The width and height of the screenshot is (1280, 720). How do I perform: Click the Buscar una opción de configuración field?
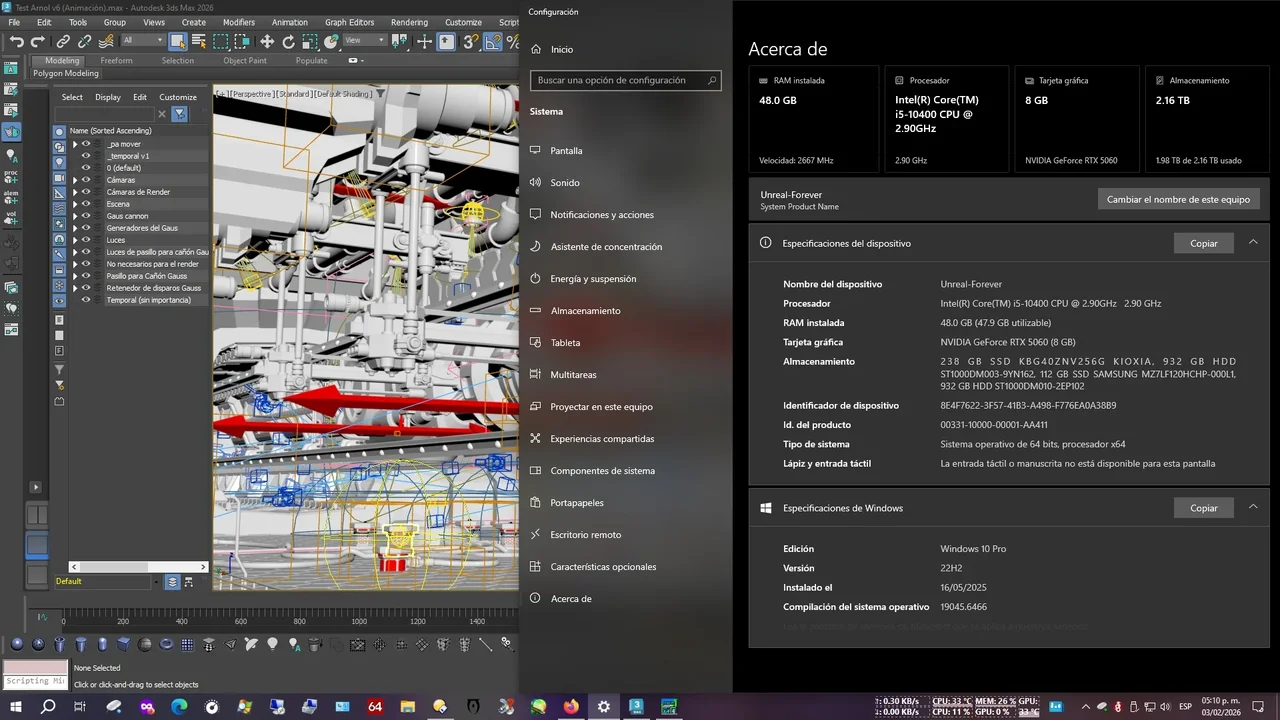[625, 80]
